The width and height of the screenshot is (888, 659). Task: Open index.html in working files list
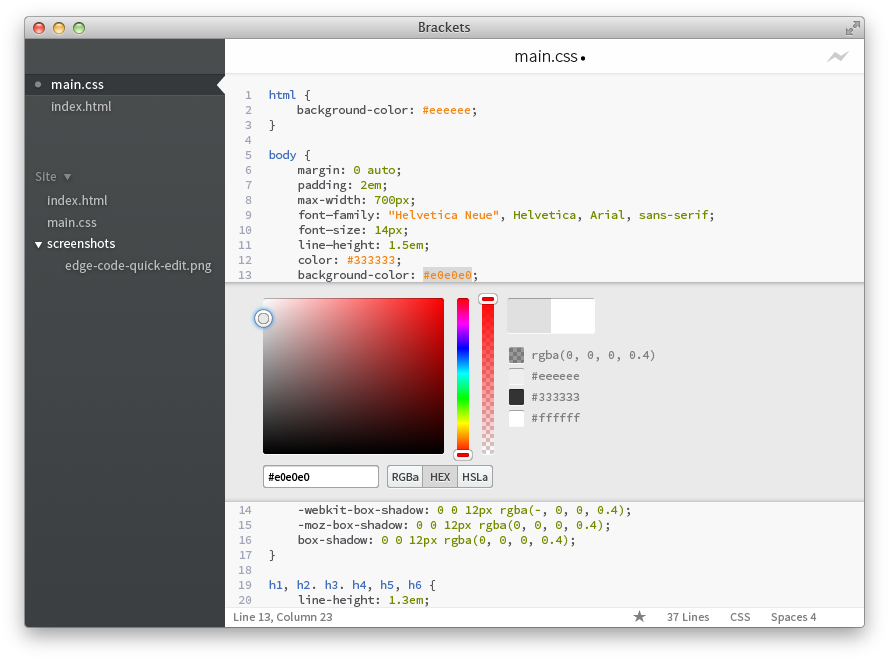pos(81,106)
